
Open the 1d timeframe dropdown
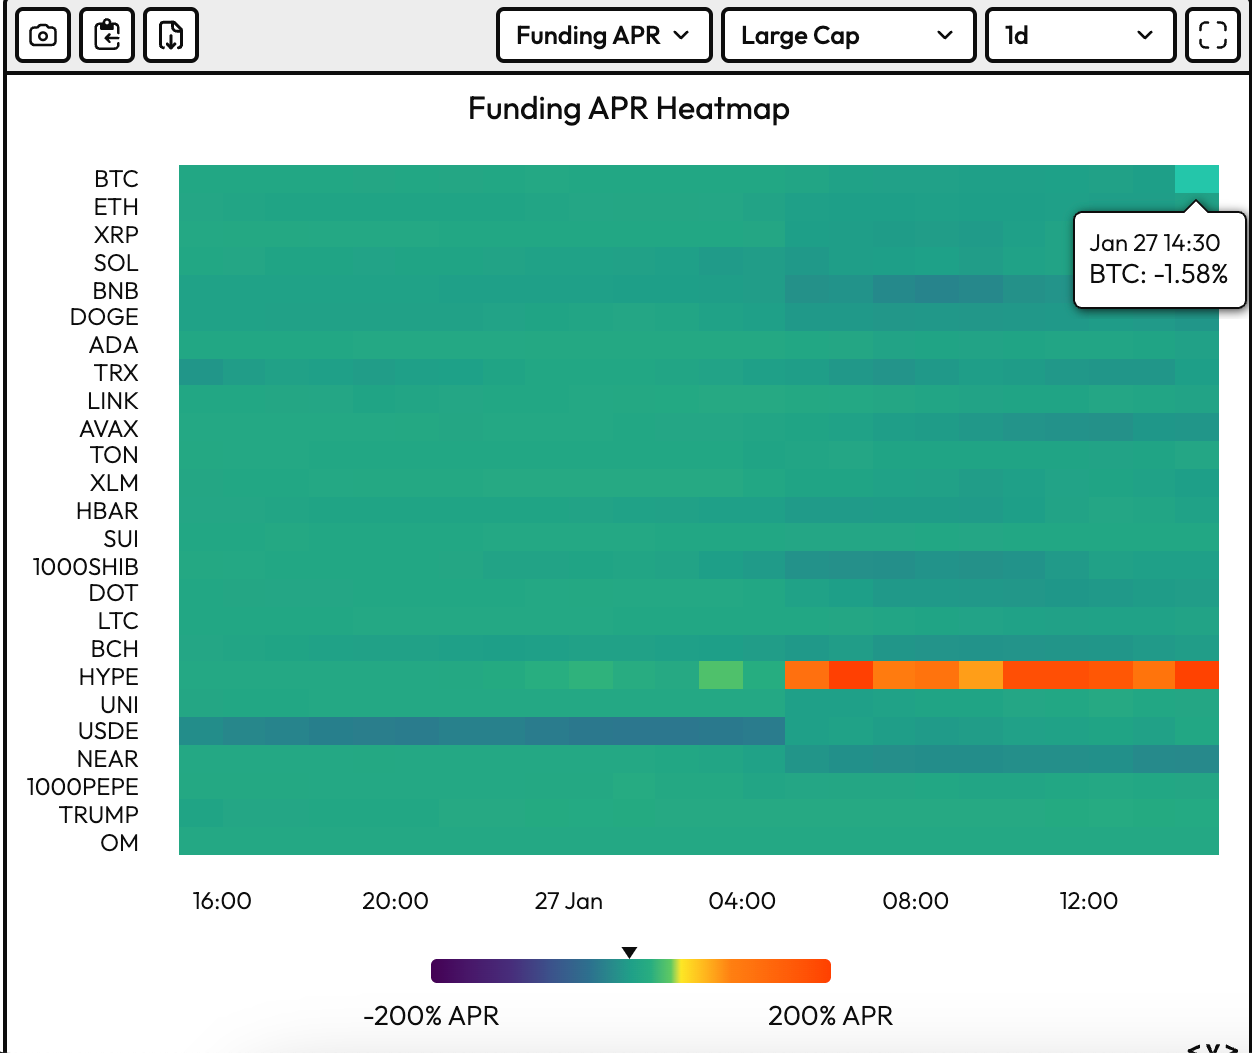(x=1079, y=36)
